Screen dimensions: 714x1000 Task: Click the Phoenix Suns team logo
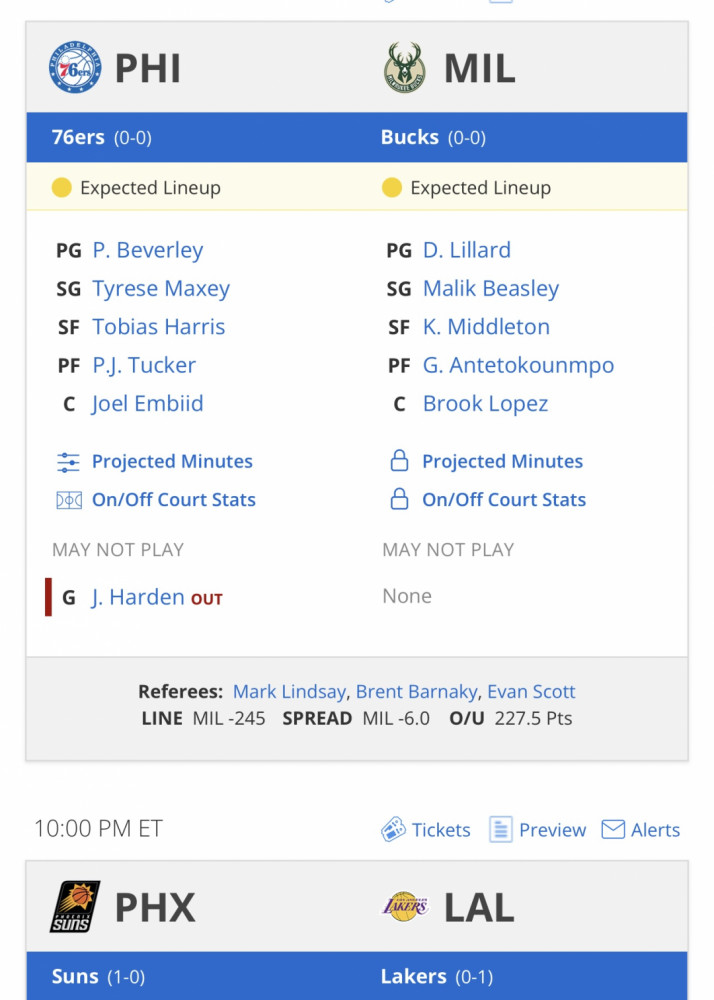[75, 906]
